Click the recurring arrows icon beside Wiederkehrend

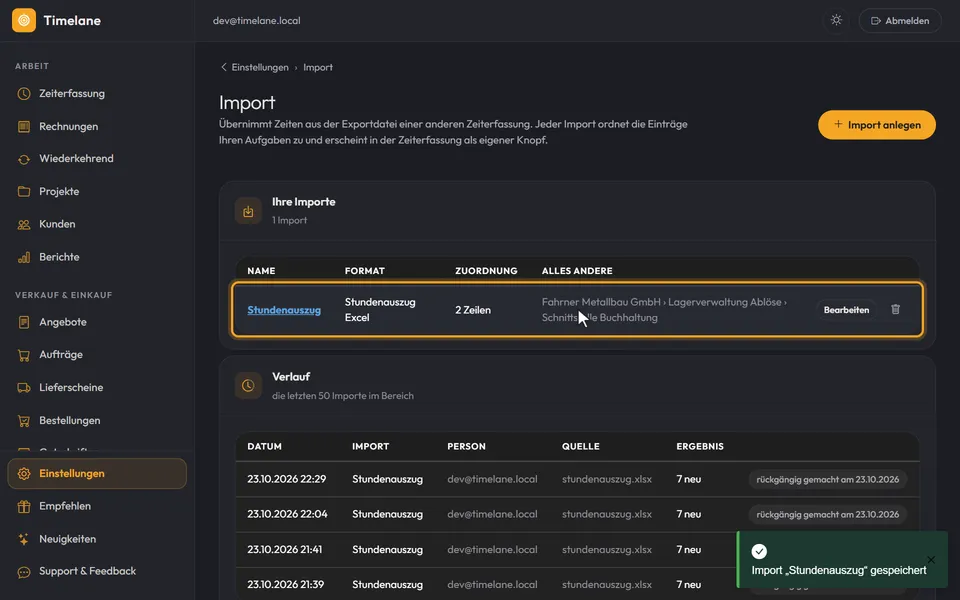pos(24,159)
